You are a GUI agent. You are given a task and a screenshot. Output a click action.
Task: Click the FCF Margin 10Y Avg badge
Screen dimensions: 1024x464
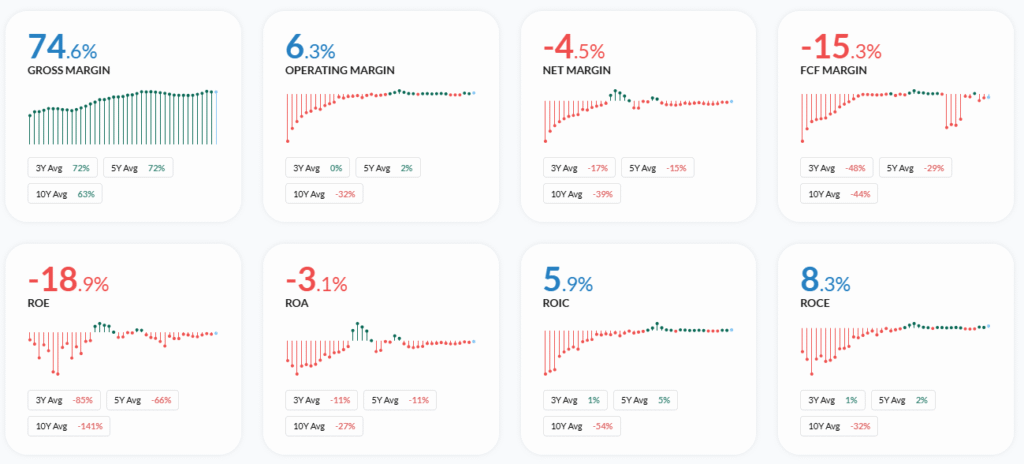[x=839, y=194]
